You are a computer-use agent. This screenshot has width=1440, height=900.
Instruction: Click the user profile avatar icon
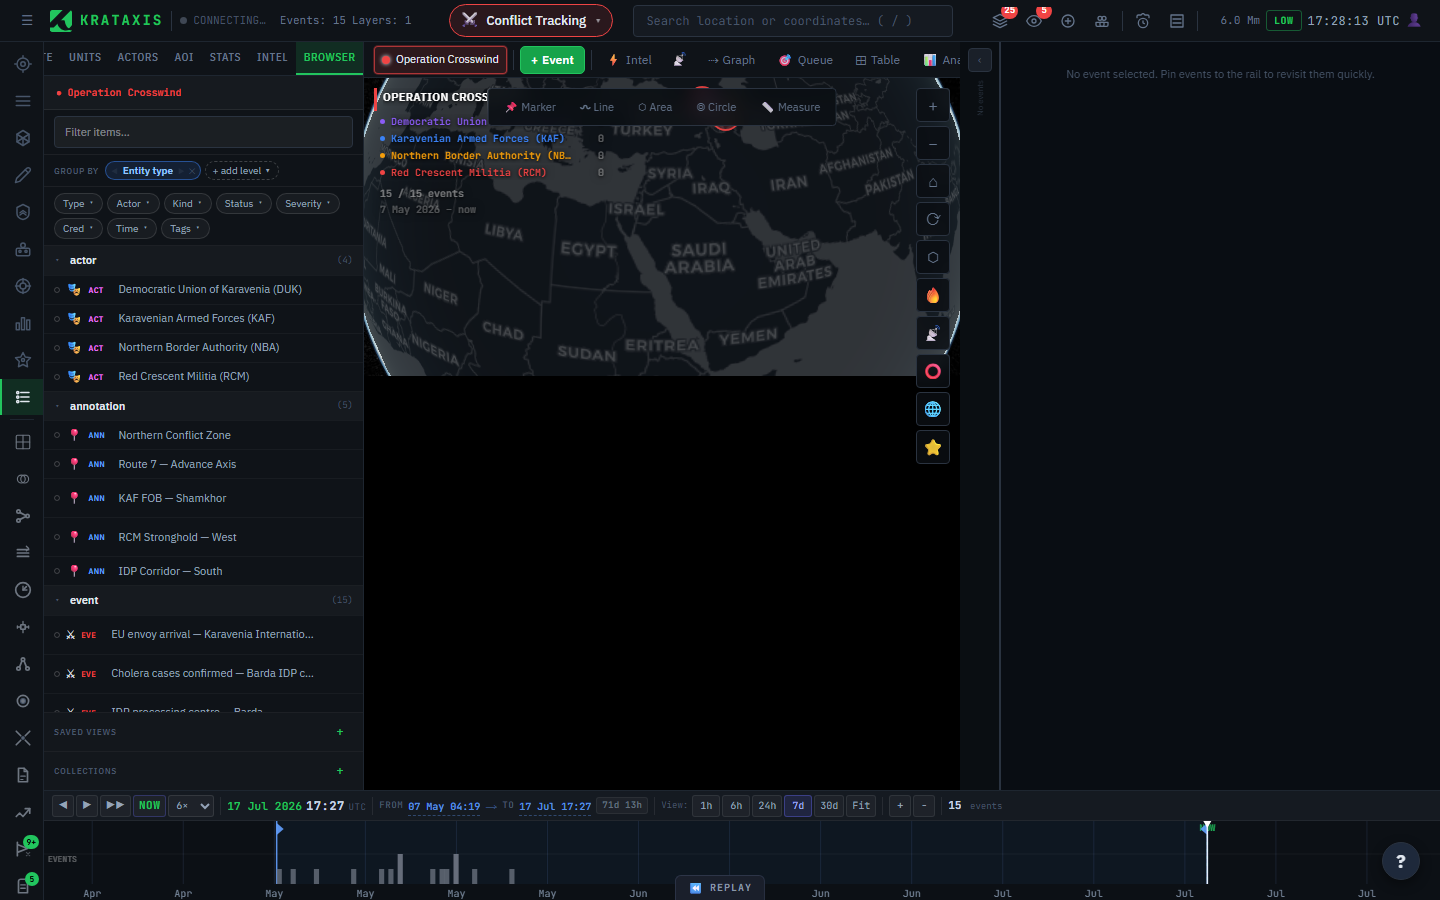pos(1414,20)
